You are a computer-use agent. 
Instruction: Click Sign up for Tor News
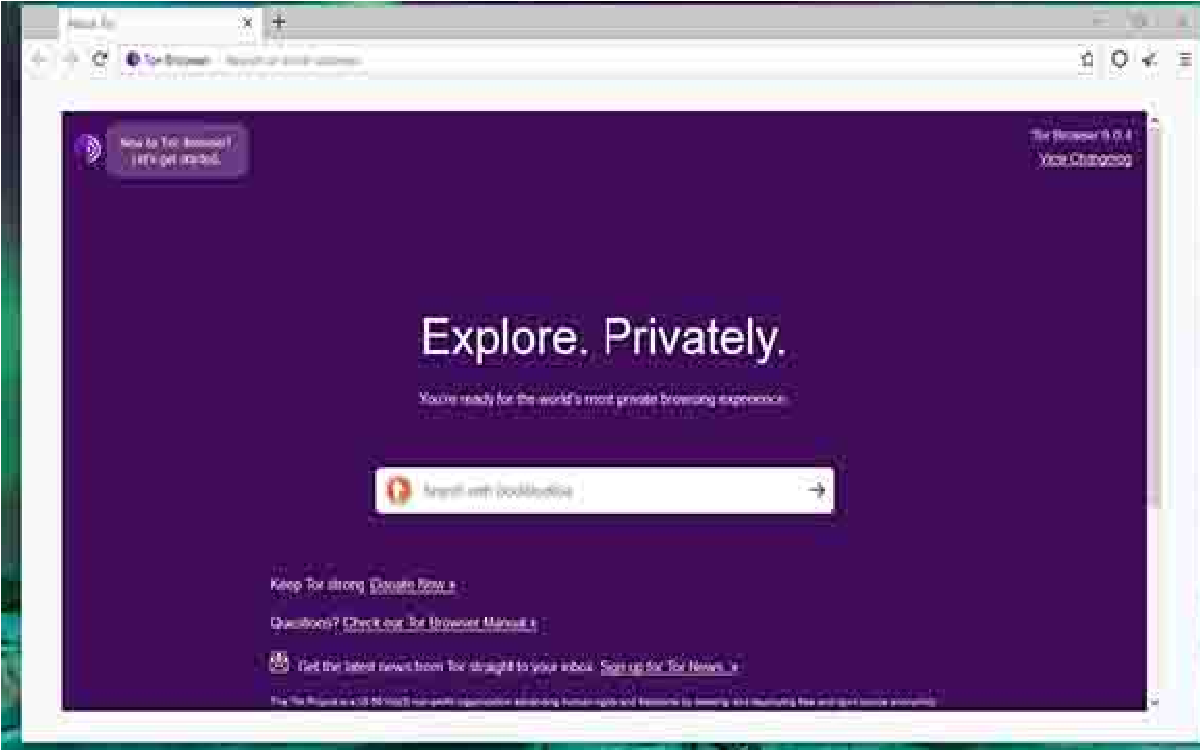[x=670, y=667]
